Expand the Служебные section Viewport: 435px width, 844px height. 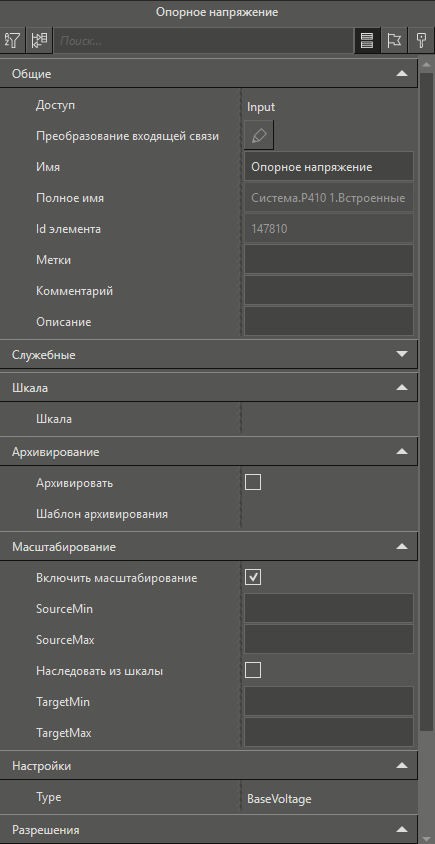point(402,354)
